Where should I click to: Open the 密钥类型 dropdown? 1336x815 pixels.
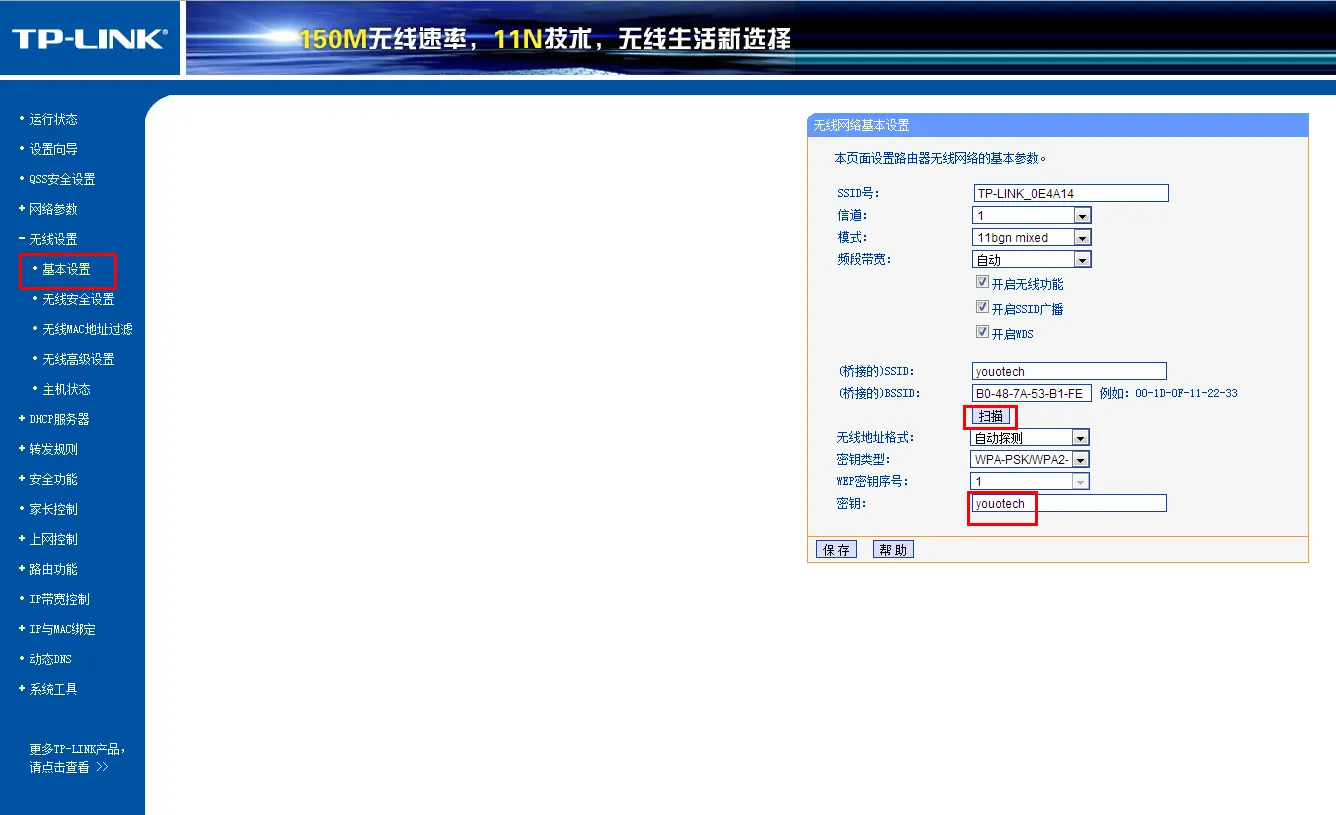[1031, 459]
